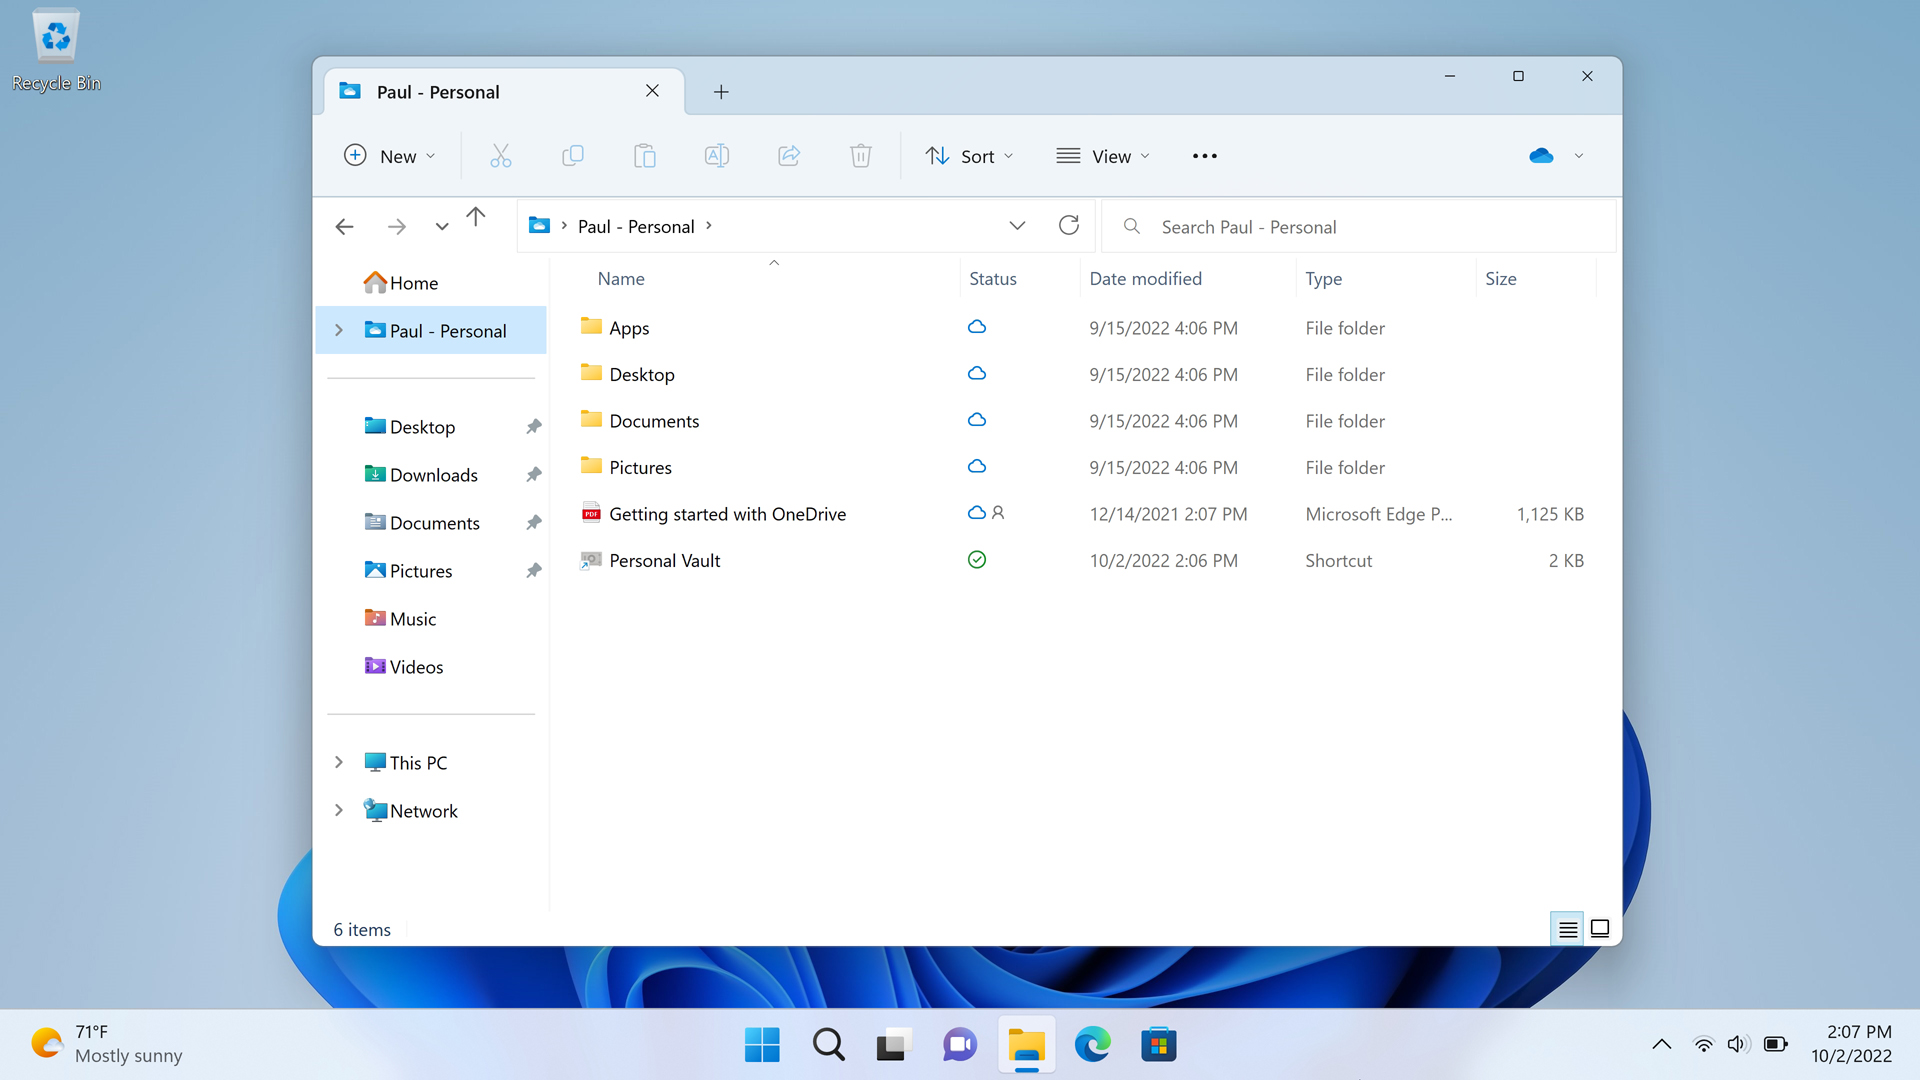Click the Copy icon in toolbar
This screenshot has height=1080, width=1920.
pyautogui.click(x=572, y=156)
